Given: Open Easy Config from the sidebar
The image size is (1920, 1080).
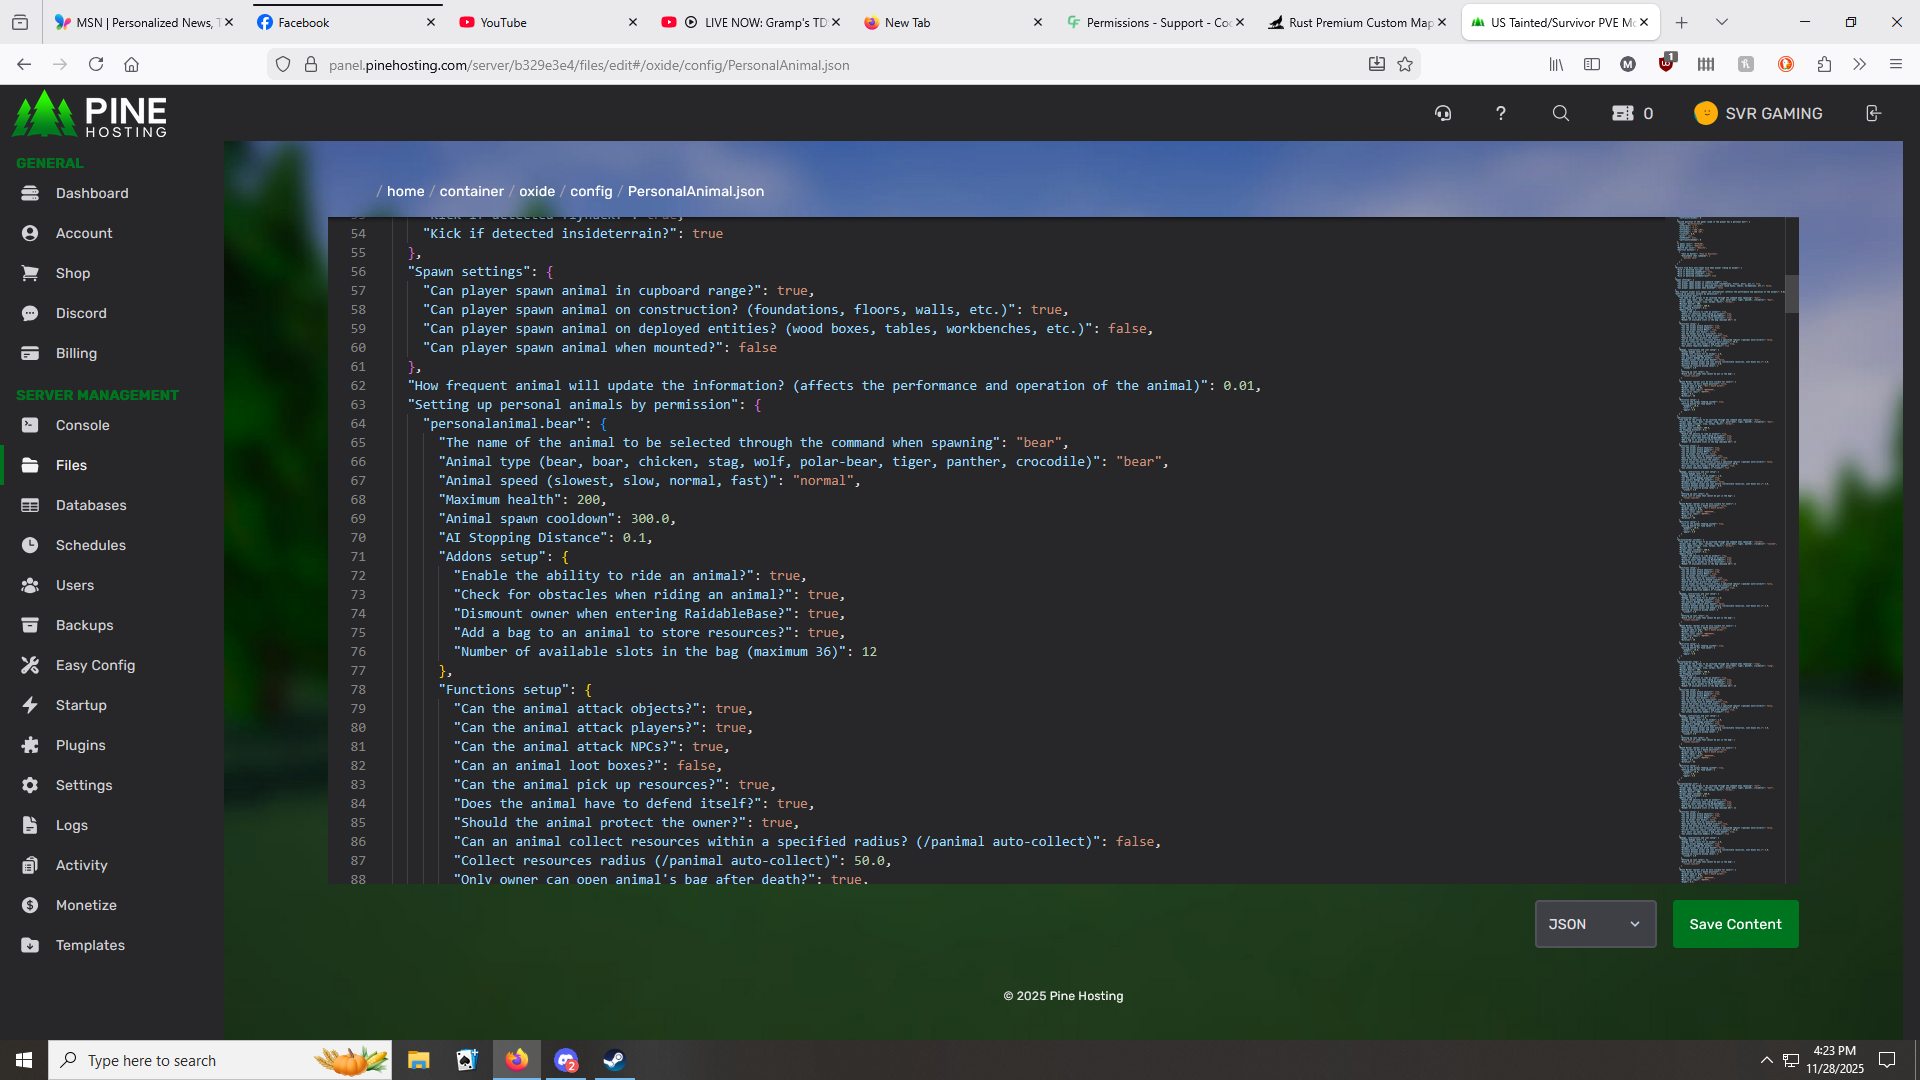Looking at the screenshot, I should (x=95, y=665).
